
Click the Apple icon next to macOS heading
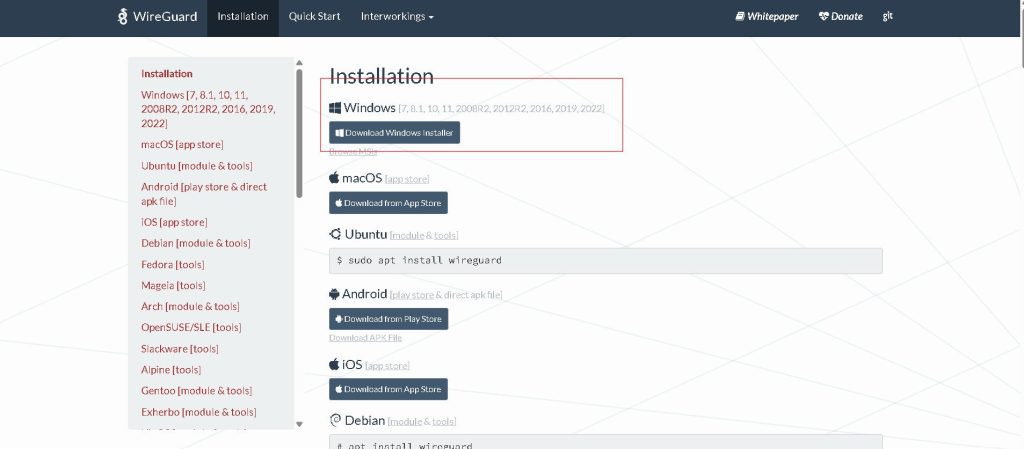[334, 178]
